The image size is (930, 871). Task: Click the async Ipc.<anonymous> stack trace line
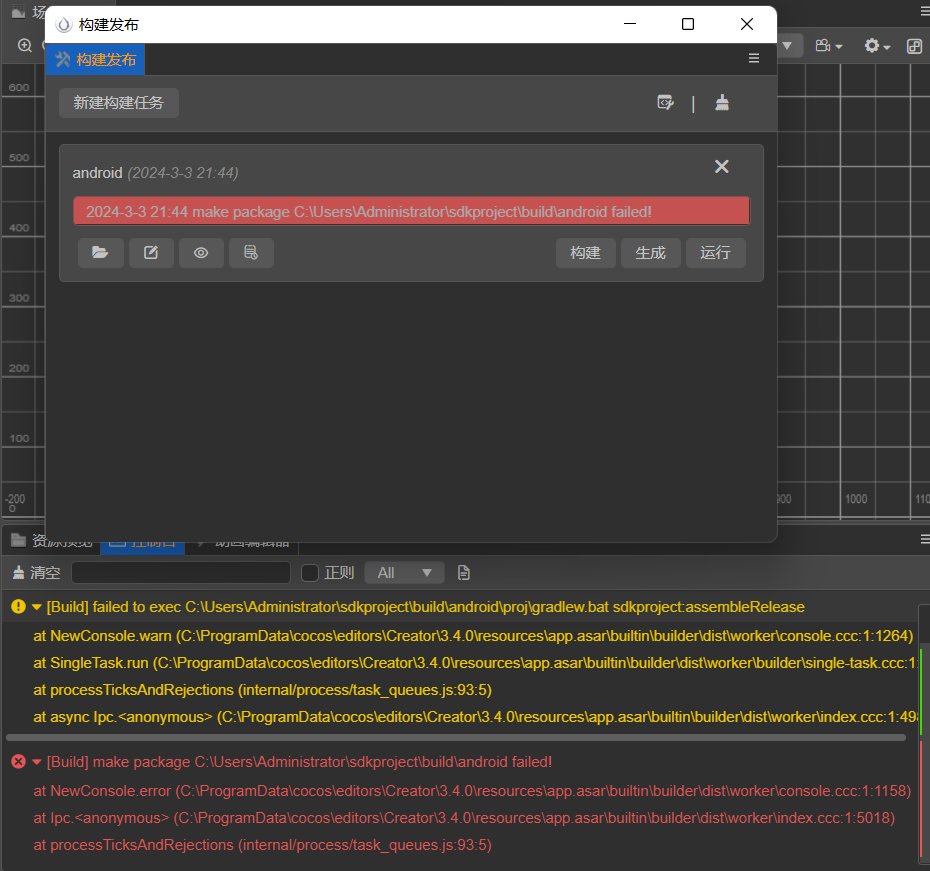[x=475, y=717]
